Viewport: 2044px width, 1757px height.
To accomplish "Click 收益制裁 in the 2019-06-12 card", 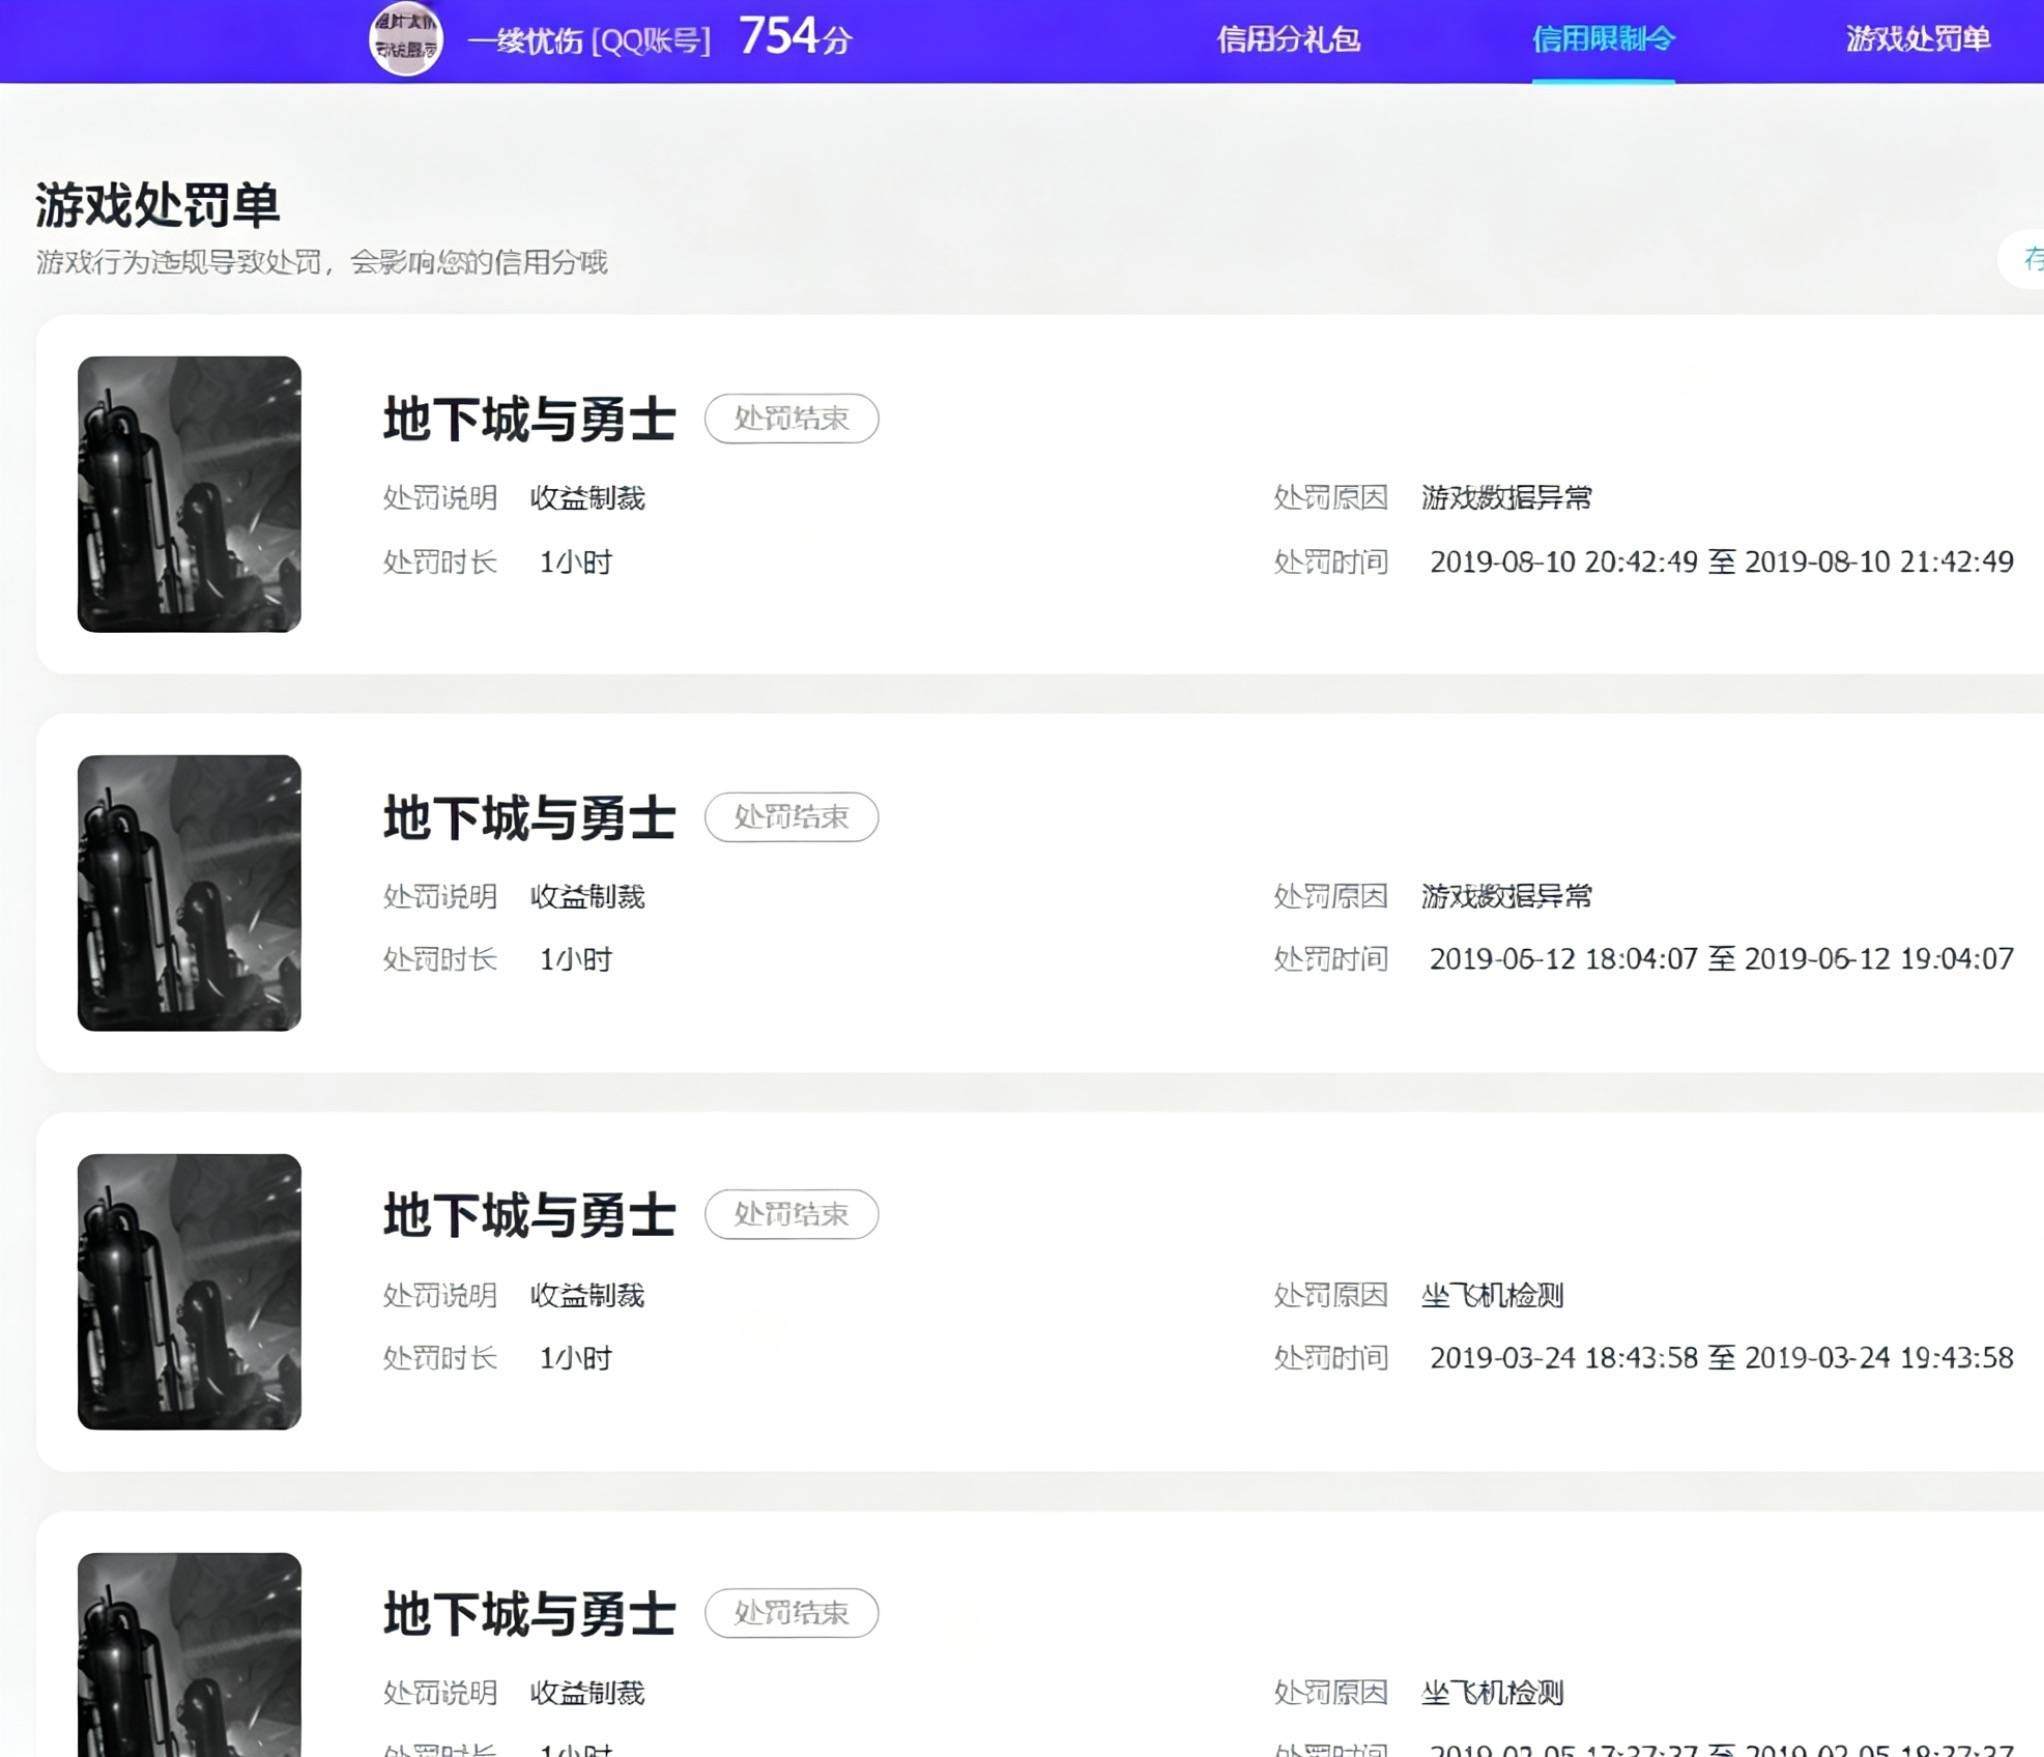I will tap(587, 896).
